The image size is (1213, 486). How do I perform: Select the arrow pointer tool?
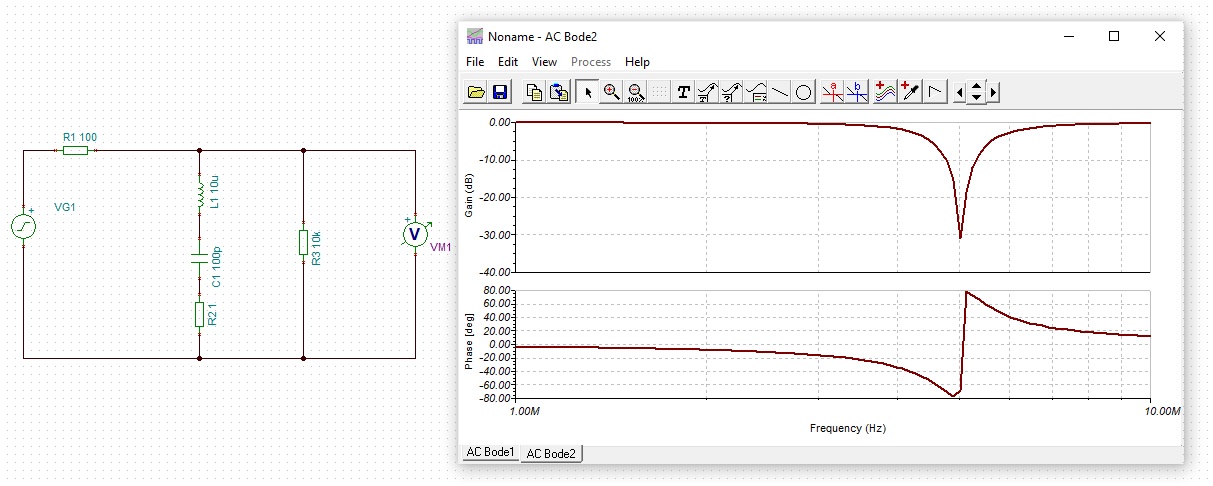[588, 93]
